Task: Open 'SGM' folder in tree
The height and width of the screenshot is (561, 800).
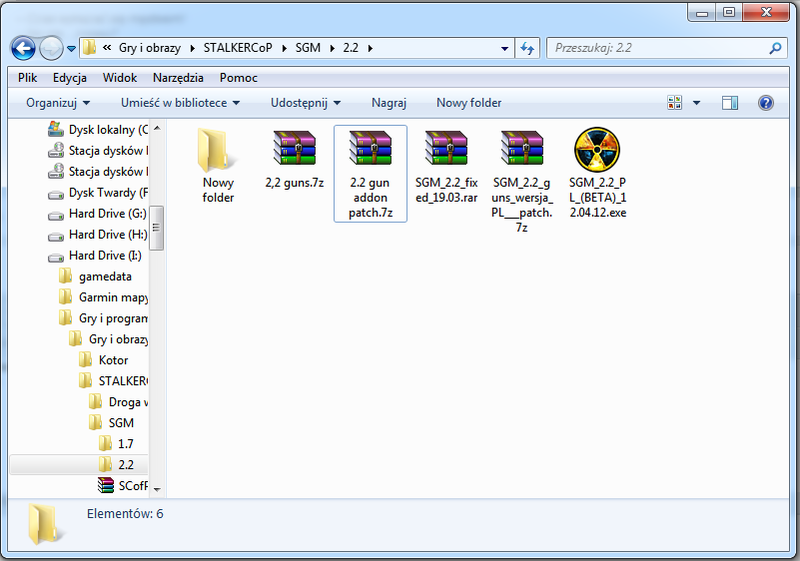Action: [x=111, y=422]
